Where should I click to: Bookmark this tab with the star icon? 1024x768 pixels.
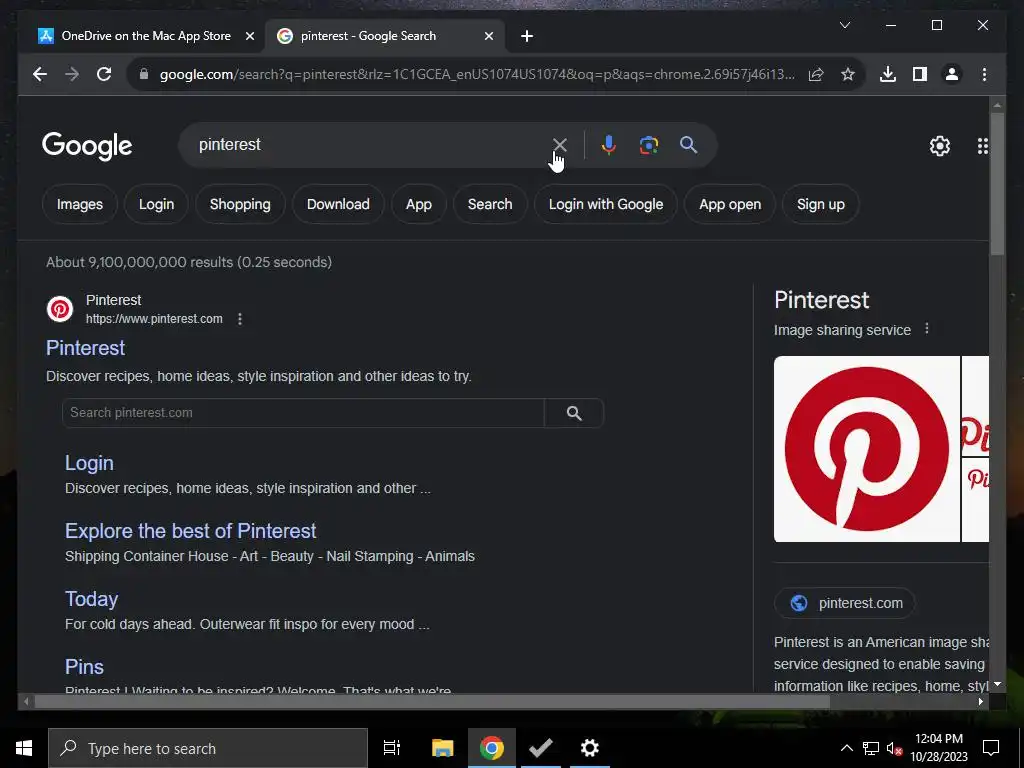pyautogui.click(x=848, y=74)
